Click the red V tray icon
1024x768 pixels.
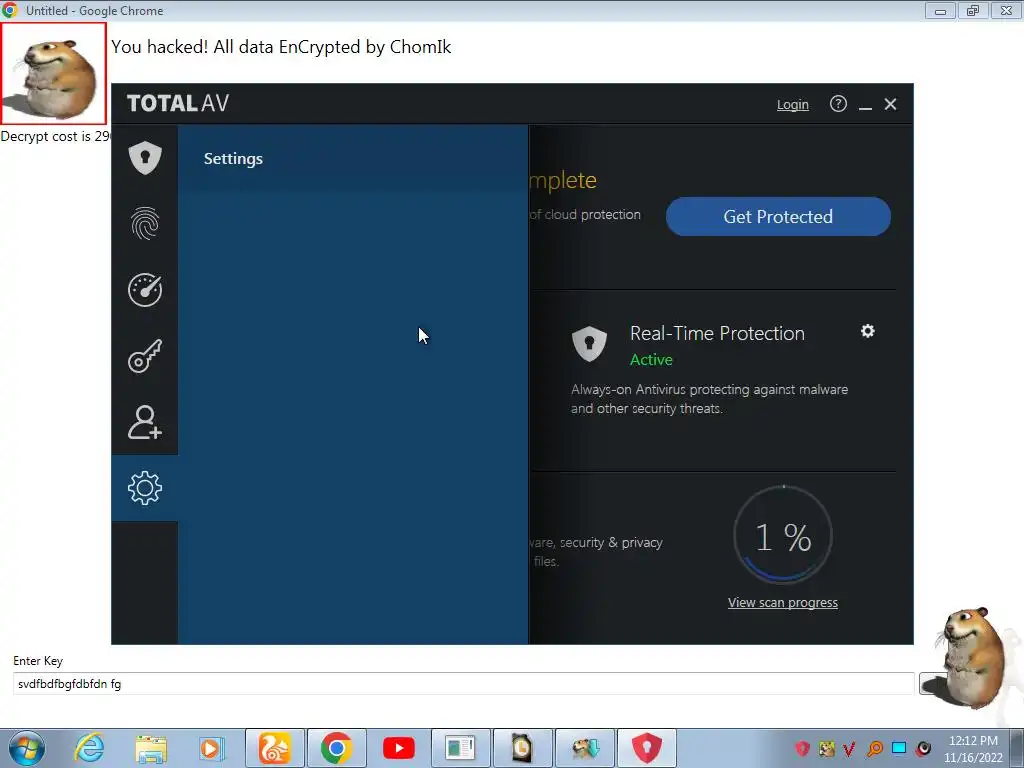850,748
